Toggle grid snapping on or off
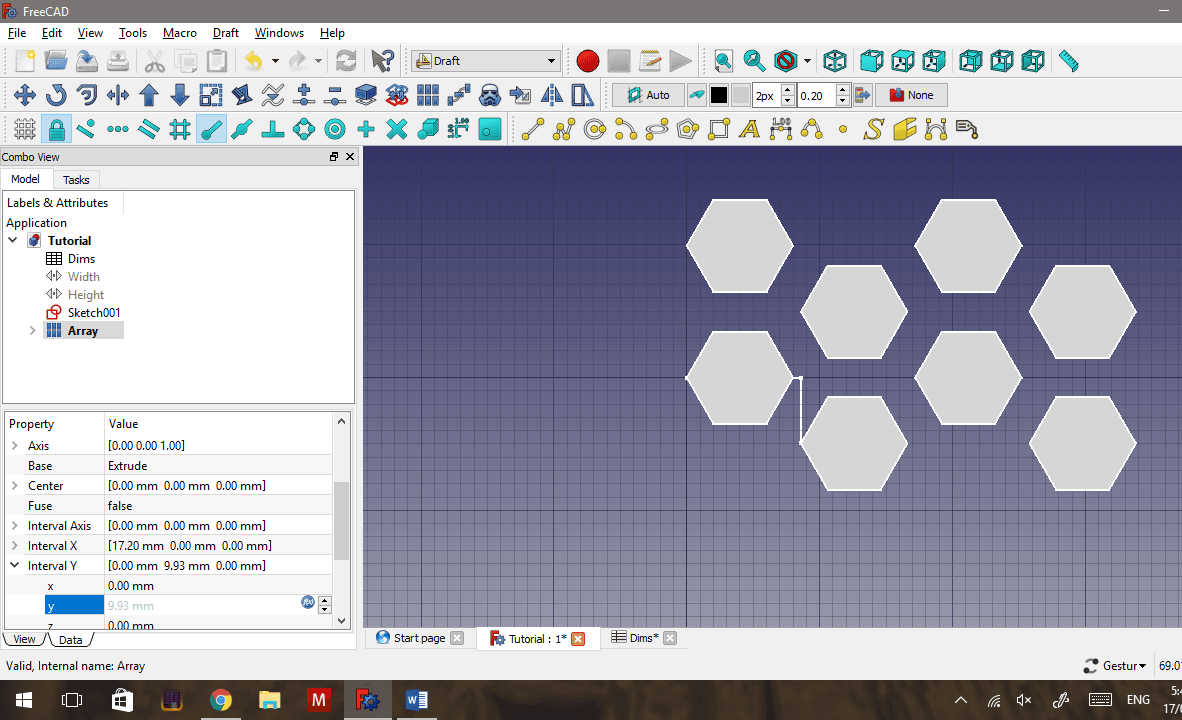Screen dimensions: 1182x720 [x=179, y=128]
